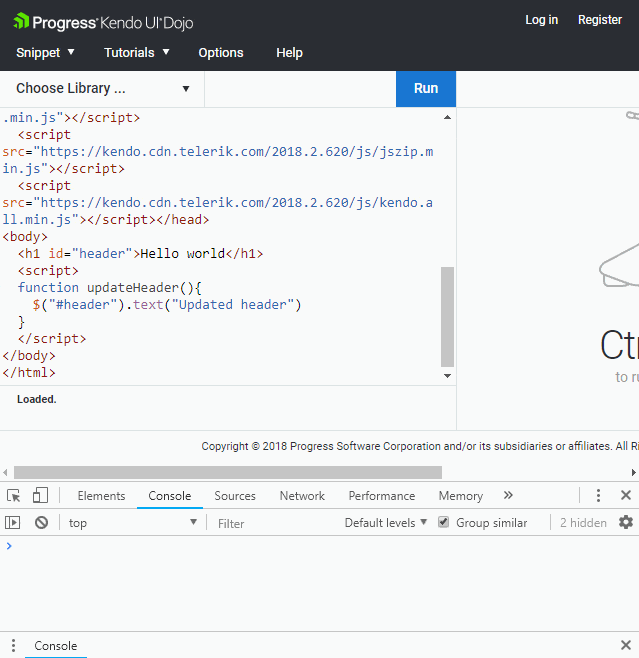Click the Copyright 2018 Progress Software text

[420, 446]
